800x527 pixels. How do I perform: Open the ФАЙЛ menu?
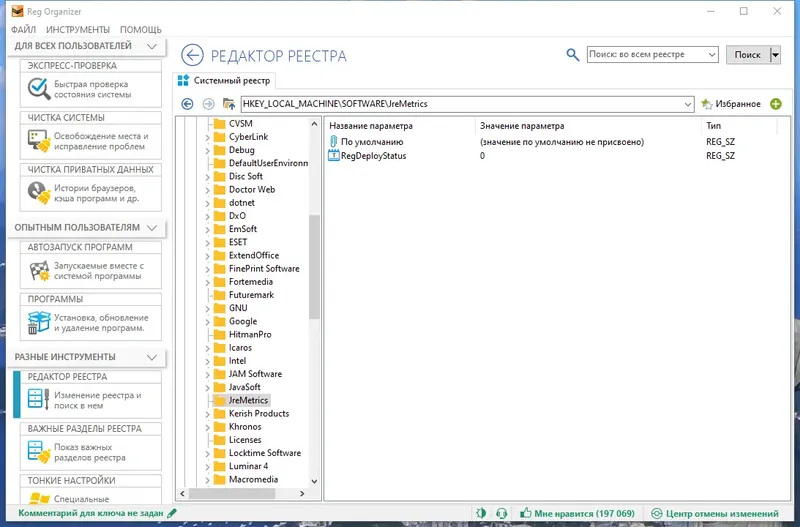(x=23, y=30)
